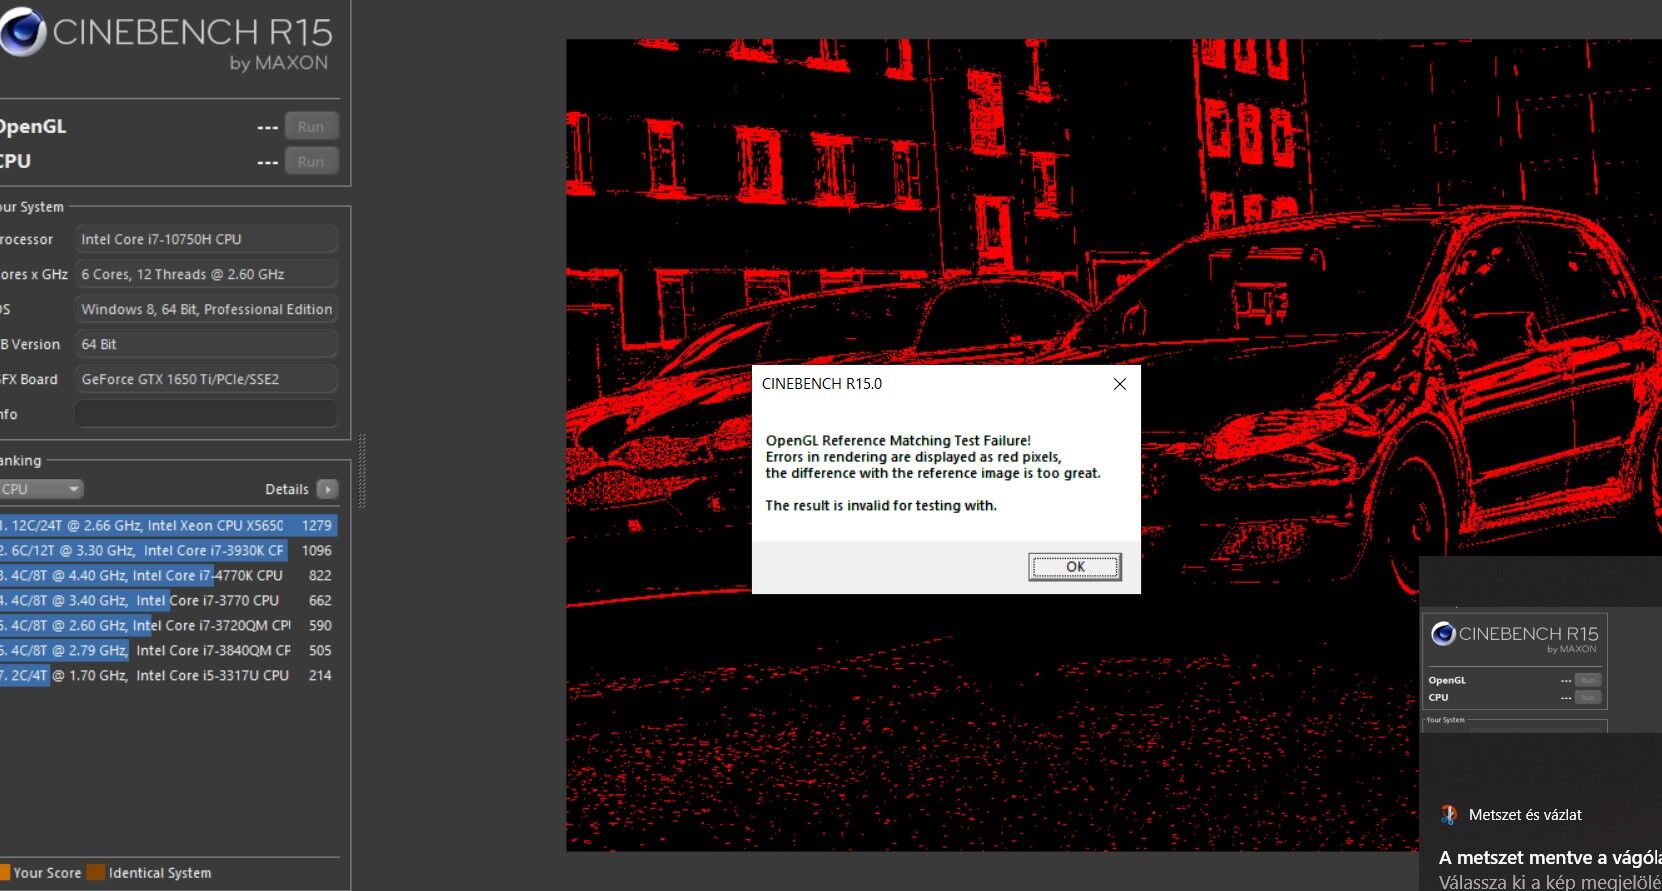Click the Metszet és vázlat app icon
The image size is (1662, 891).
(1449, 815)
